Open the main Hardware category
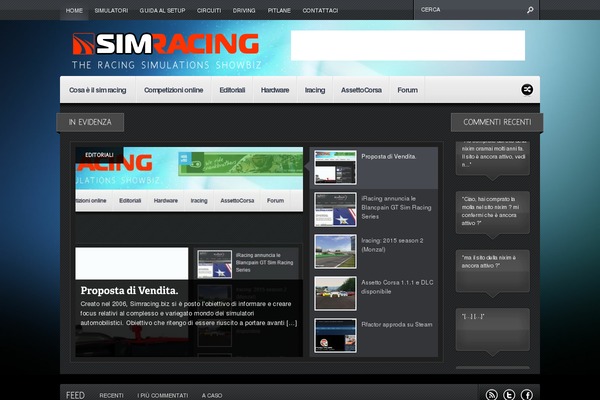Image resolution: width=600 pixels, height=400 pixels. 275,90
